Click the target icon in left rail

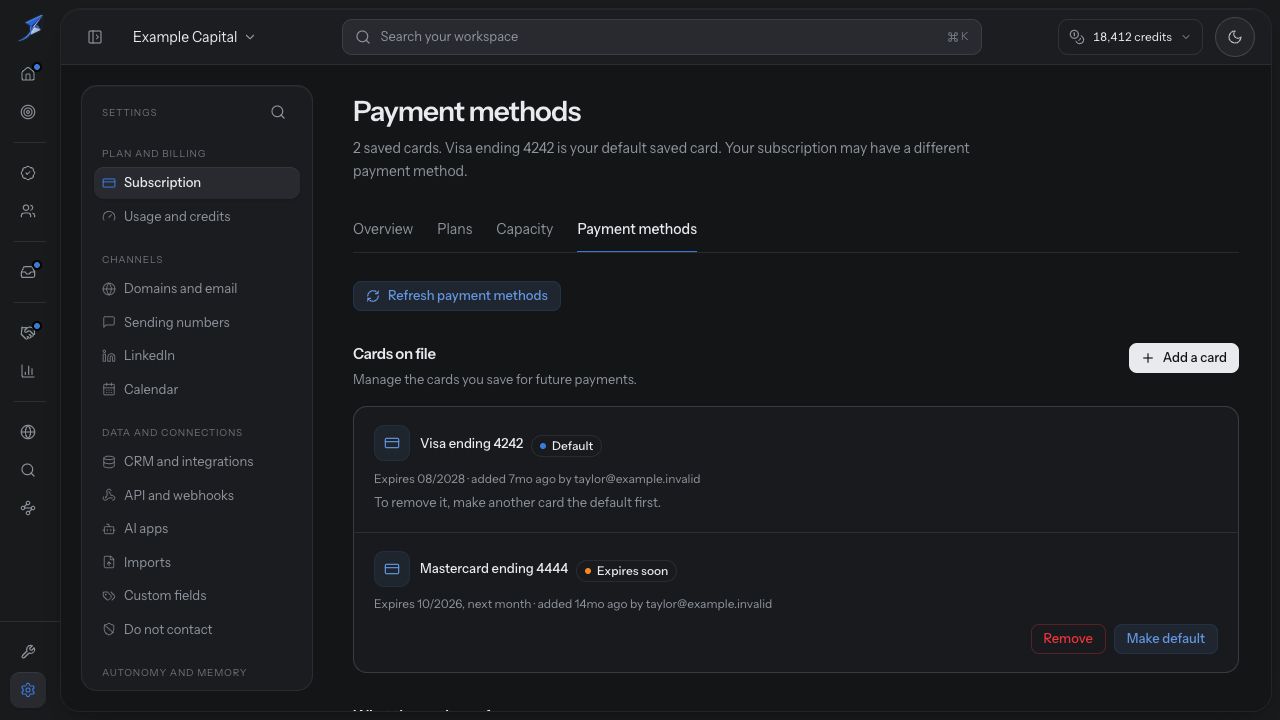pos(28,112)
